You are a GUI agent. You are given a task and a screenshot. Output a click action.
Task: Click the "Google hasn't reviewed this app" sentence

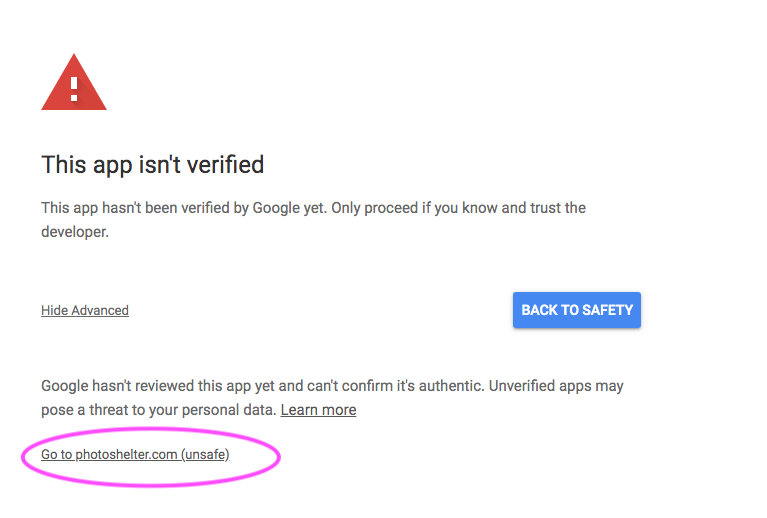(x=263, y=386)
